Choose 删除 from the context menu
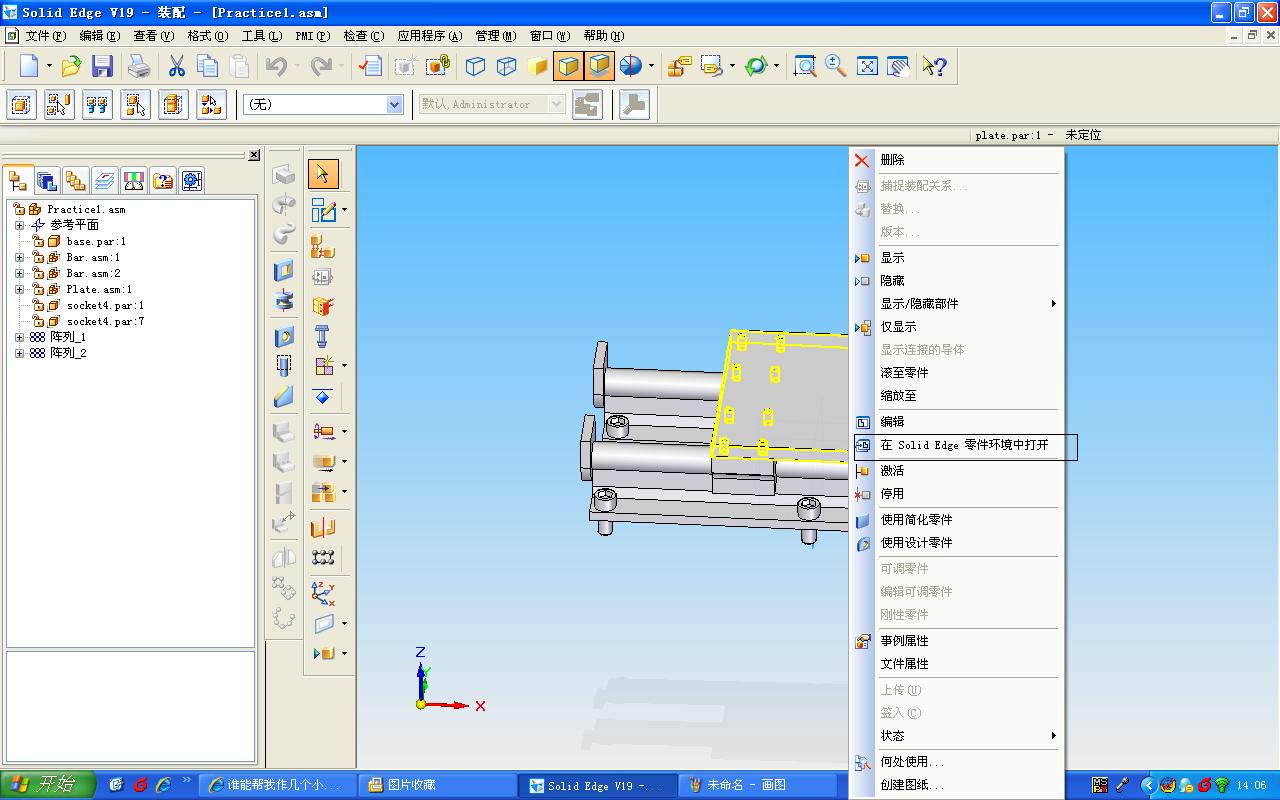Screen dimensions: 1280x800 tap(957, 160)
